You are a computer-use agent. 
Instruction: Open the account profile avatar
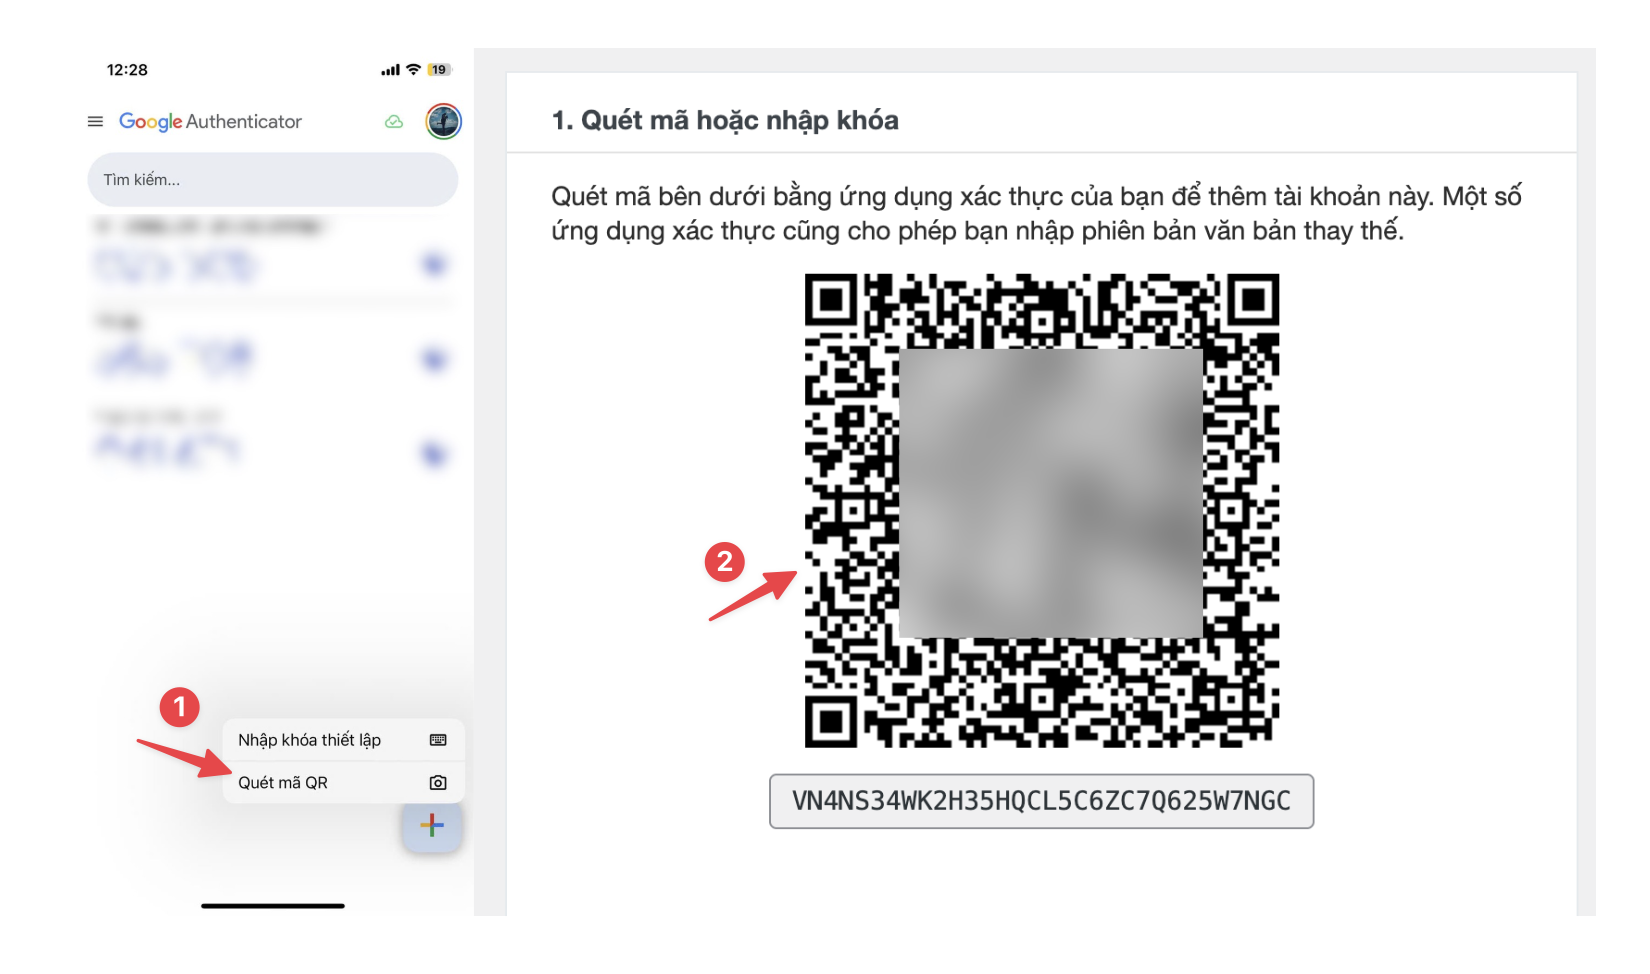click(x=443, y=121)
